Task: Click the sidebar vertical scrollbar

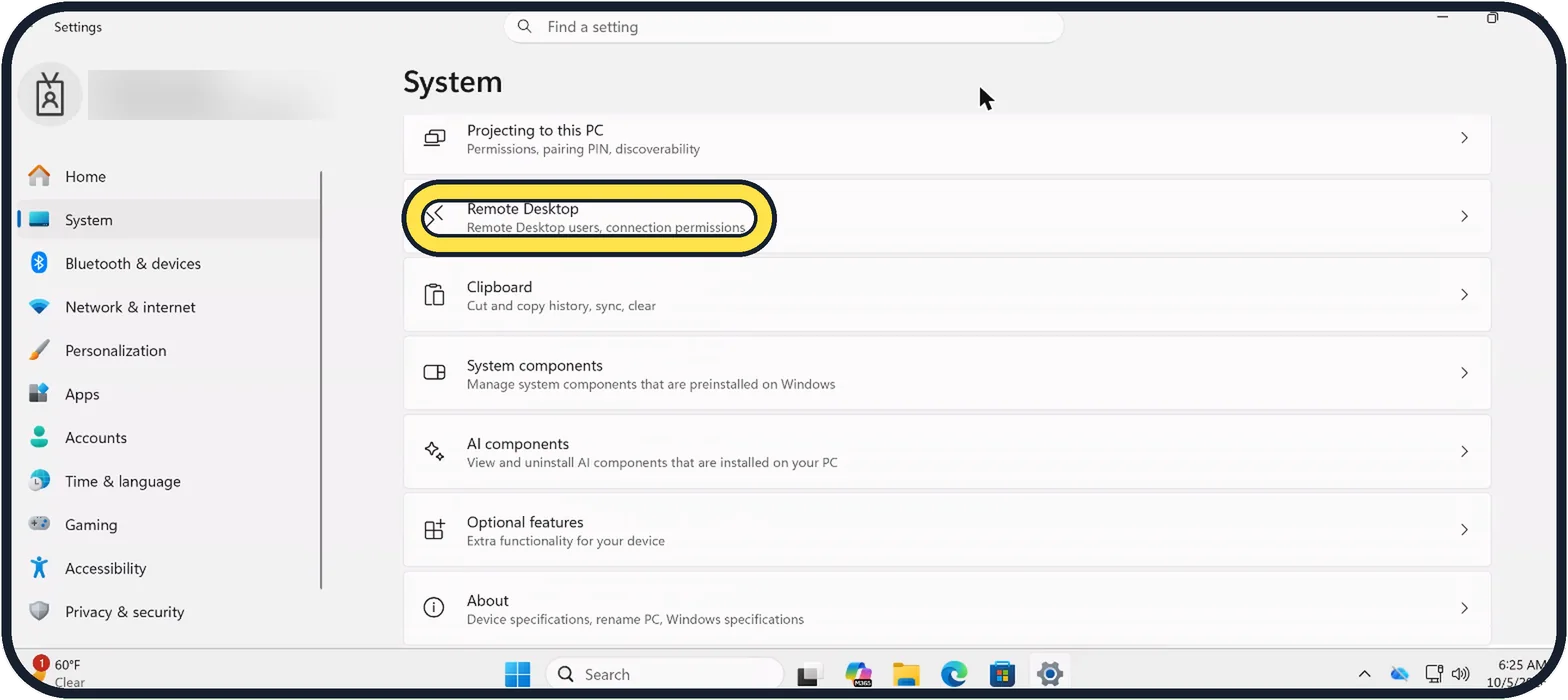Action: click(x=321, y=380)
